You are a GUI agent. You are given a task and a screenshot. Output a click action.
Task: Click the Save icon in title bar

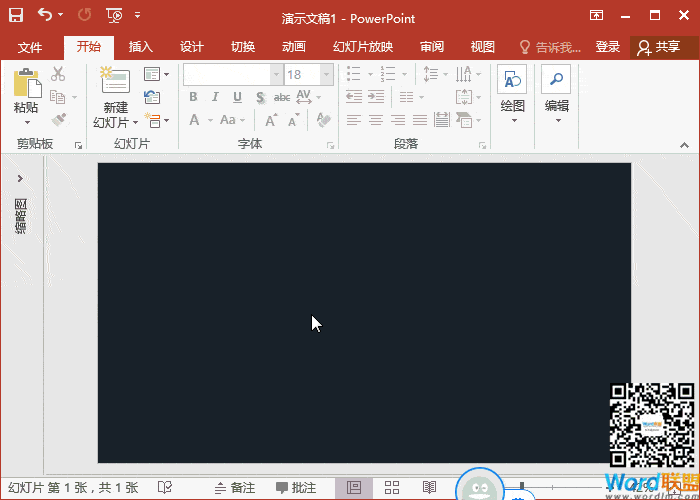[16, 15]
